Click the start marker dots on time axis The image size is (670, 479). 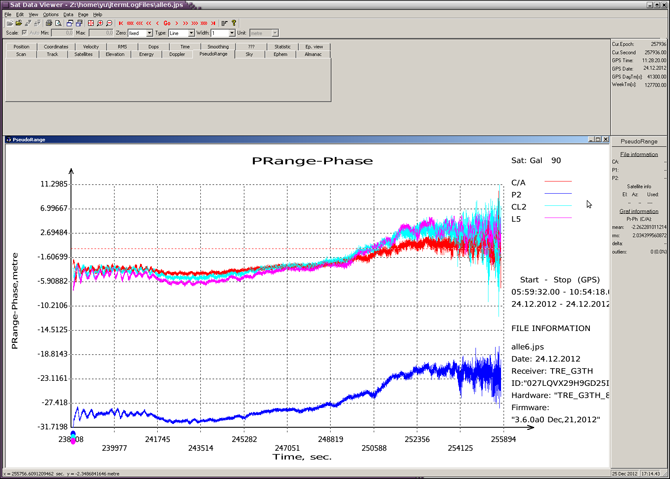(x=73, y=438)
